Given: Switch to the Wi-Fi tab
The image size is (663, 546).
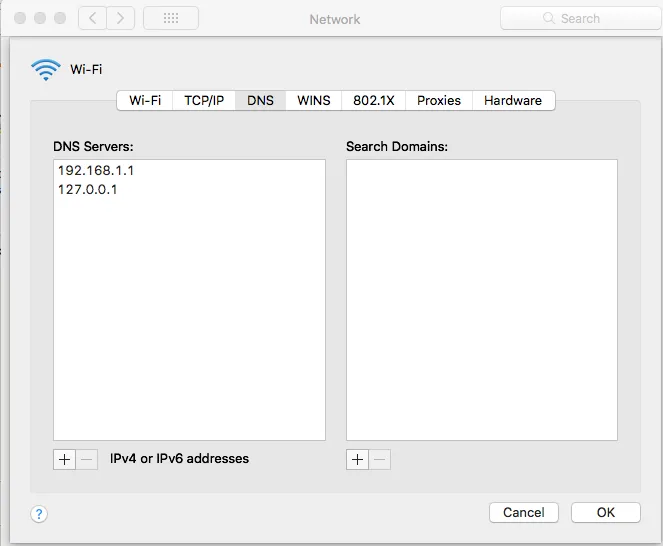Looking at the screenshot, I should (145, 100).
